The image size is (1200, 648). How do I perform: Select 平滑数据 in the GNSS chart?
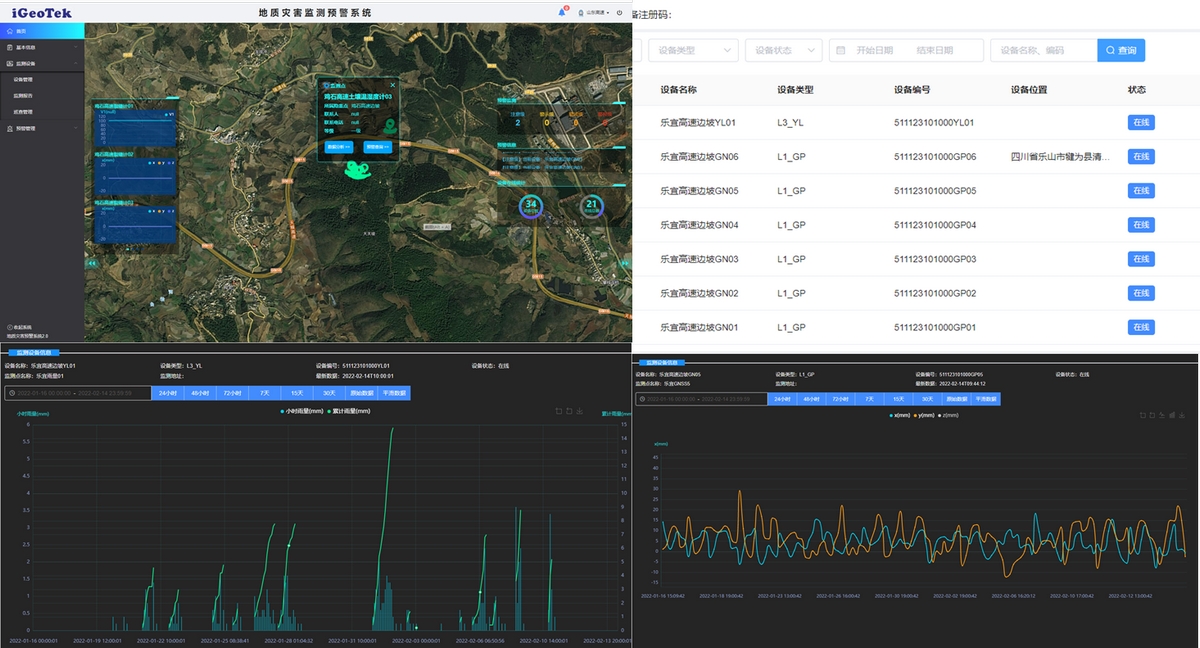click(985, 399)
